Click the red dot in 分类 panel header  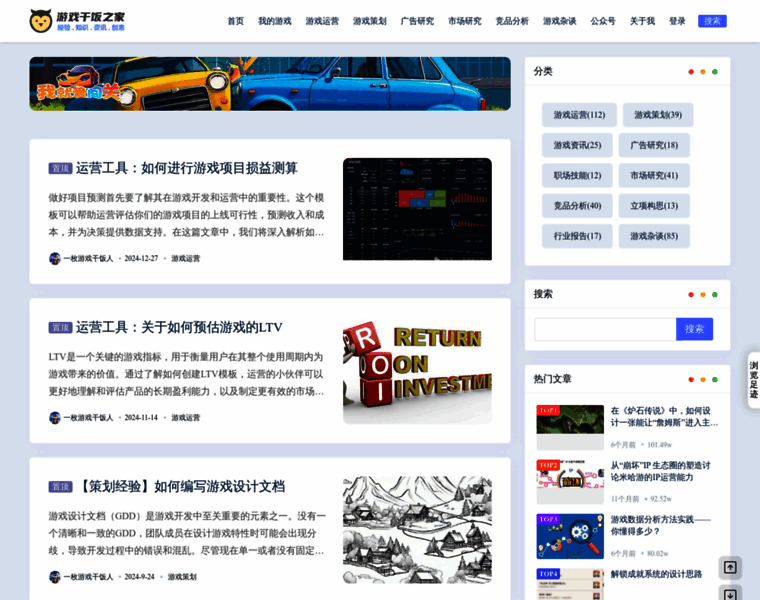click(690, 72)
